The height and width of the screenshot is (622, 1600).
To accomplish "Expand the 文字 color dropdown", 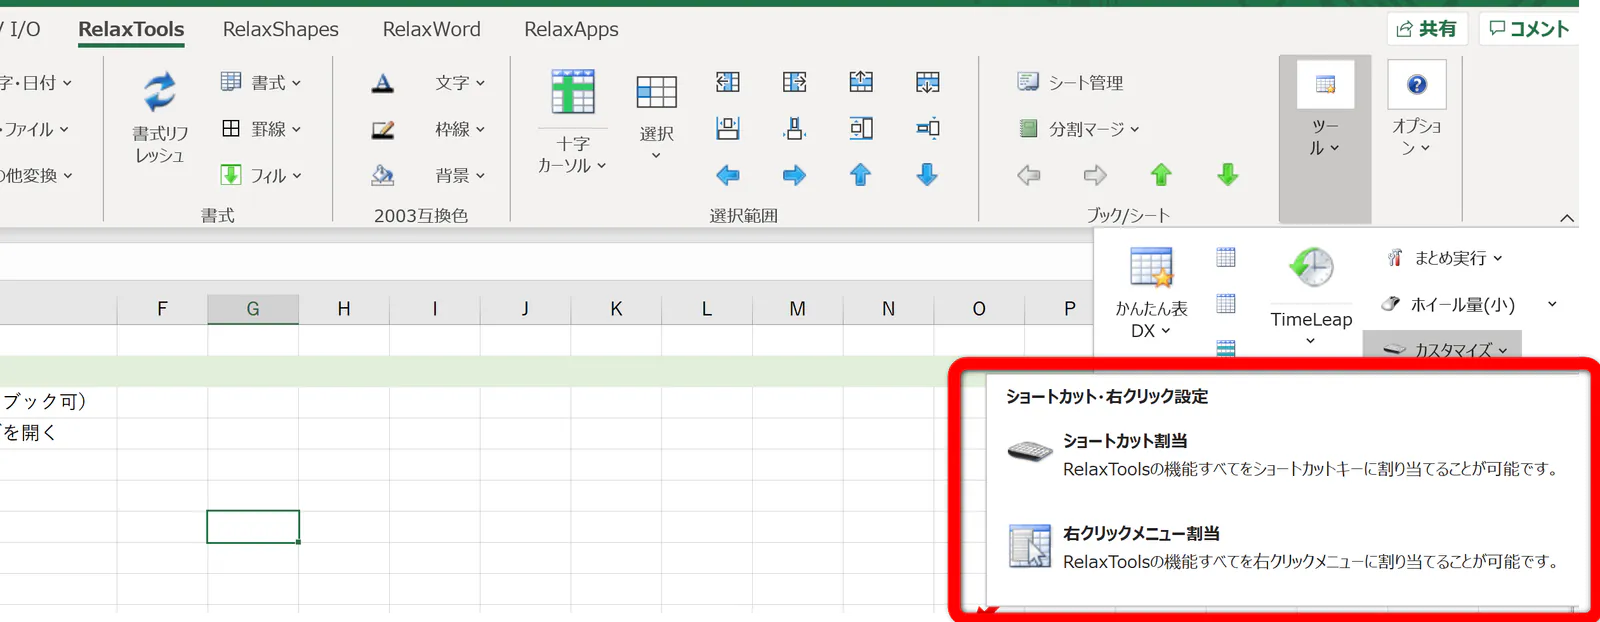I will tap(460, 83).
